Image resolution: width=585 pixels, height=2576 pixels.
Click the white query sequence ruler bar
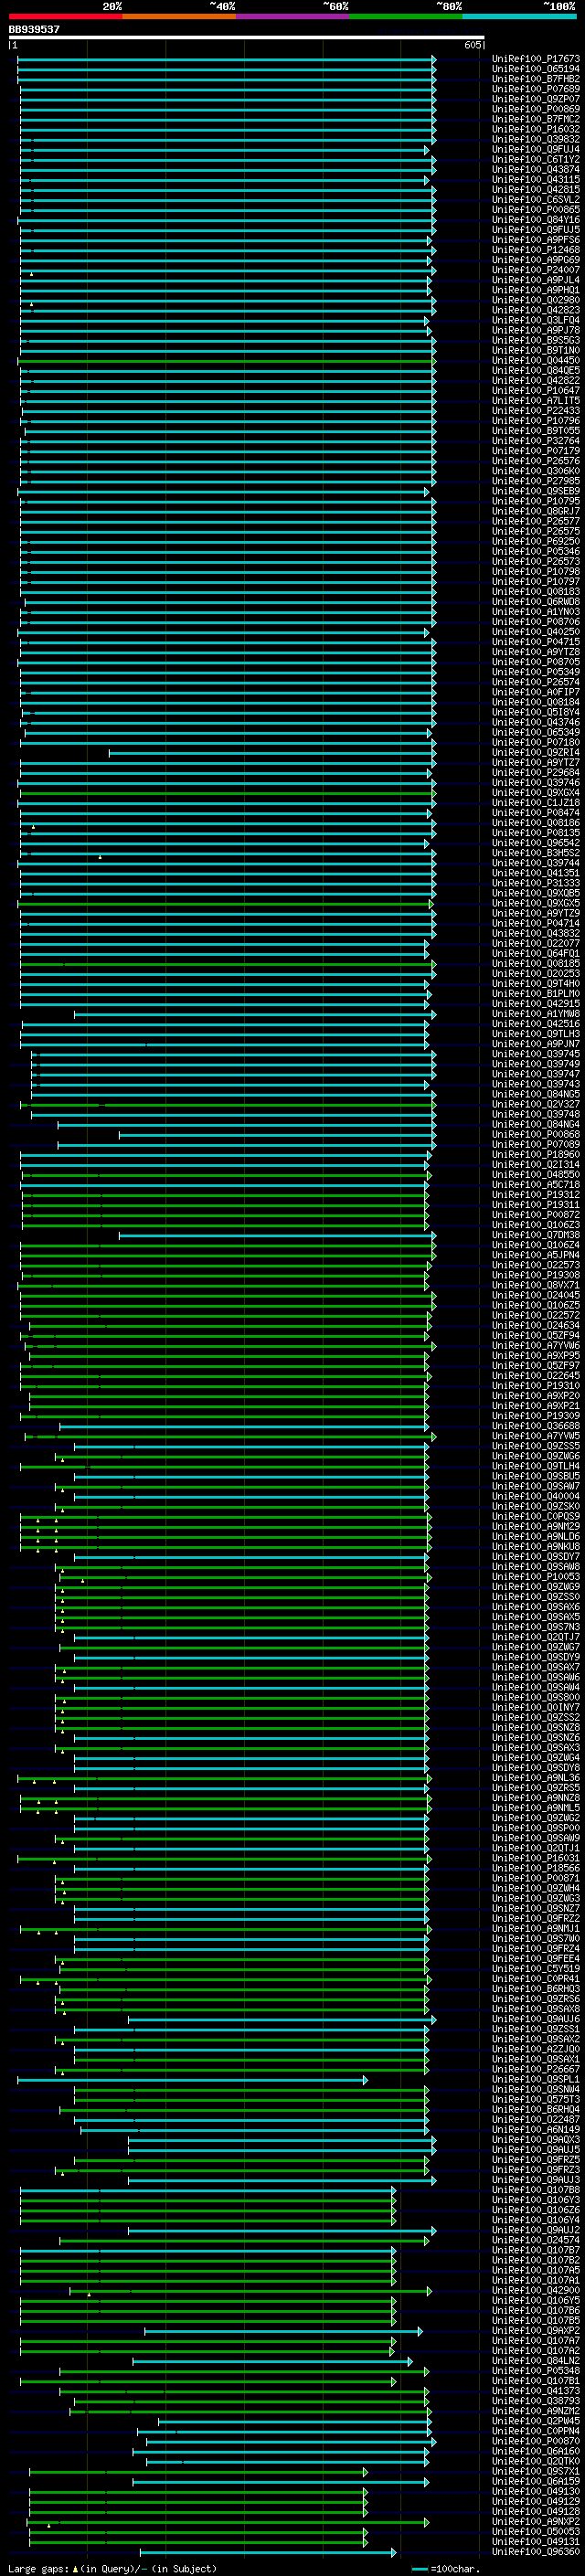pos(246,38)
